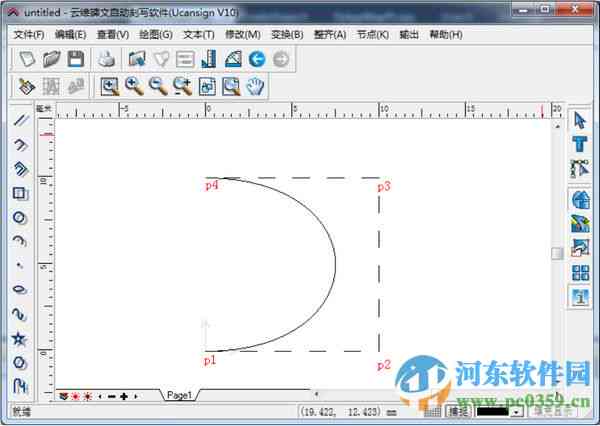Click the black color swatch in status bar
Viewport: 600px width, 426px height.
tap(492, 412)
